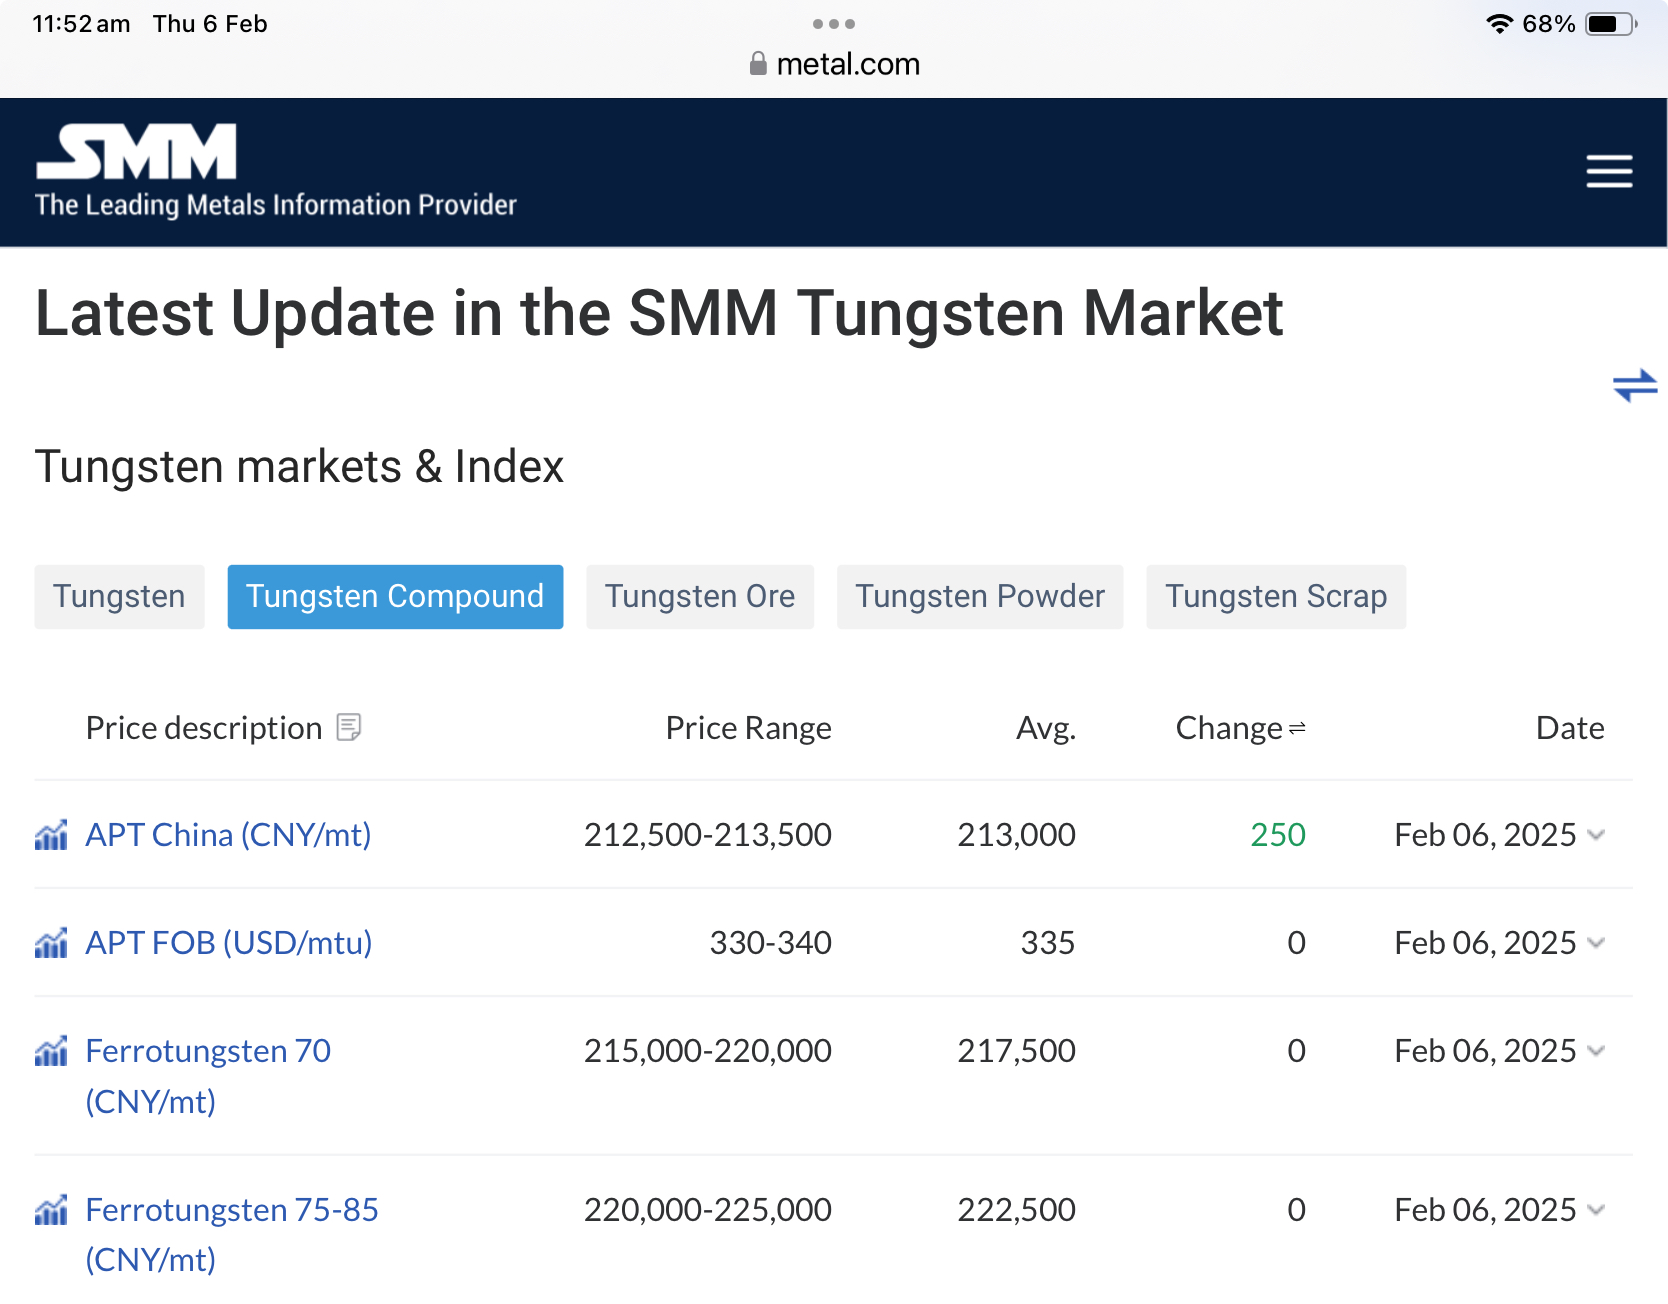Expand the APT FOB date chevron
Viewport: 1668px width, 1304px height.
pos(1596,943)
